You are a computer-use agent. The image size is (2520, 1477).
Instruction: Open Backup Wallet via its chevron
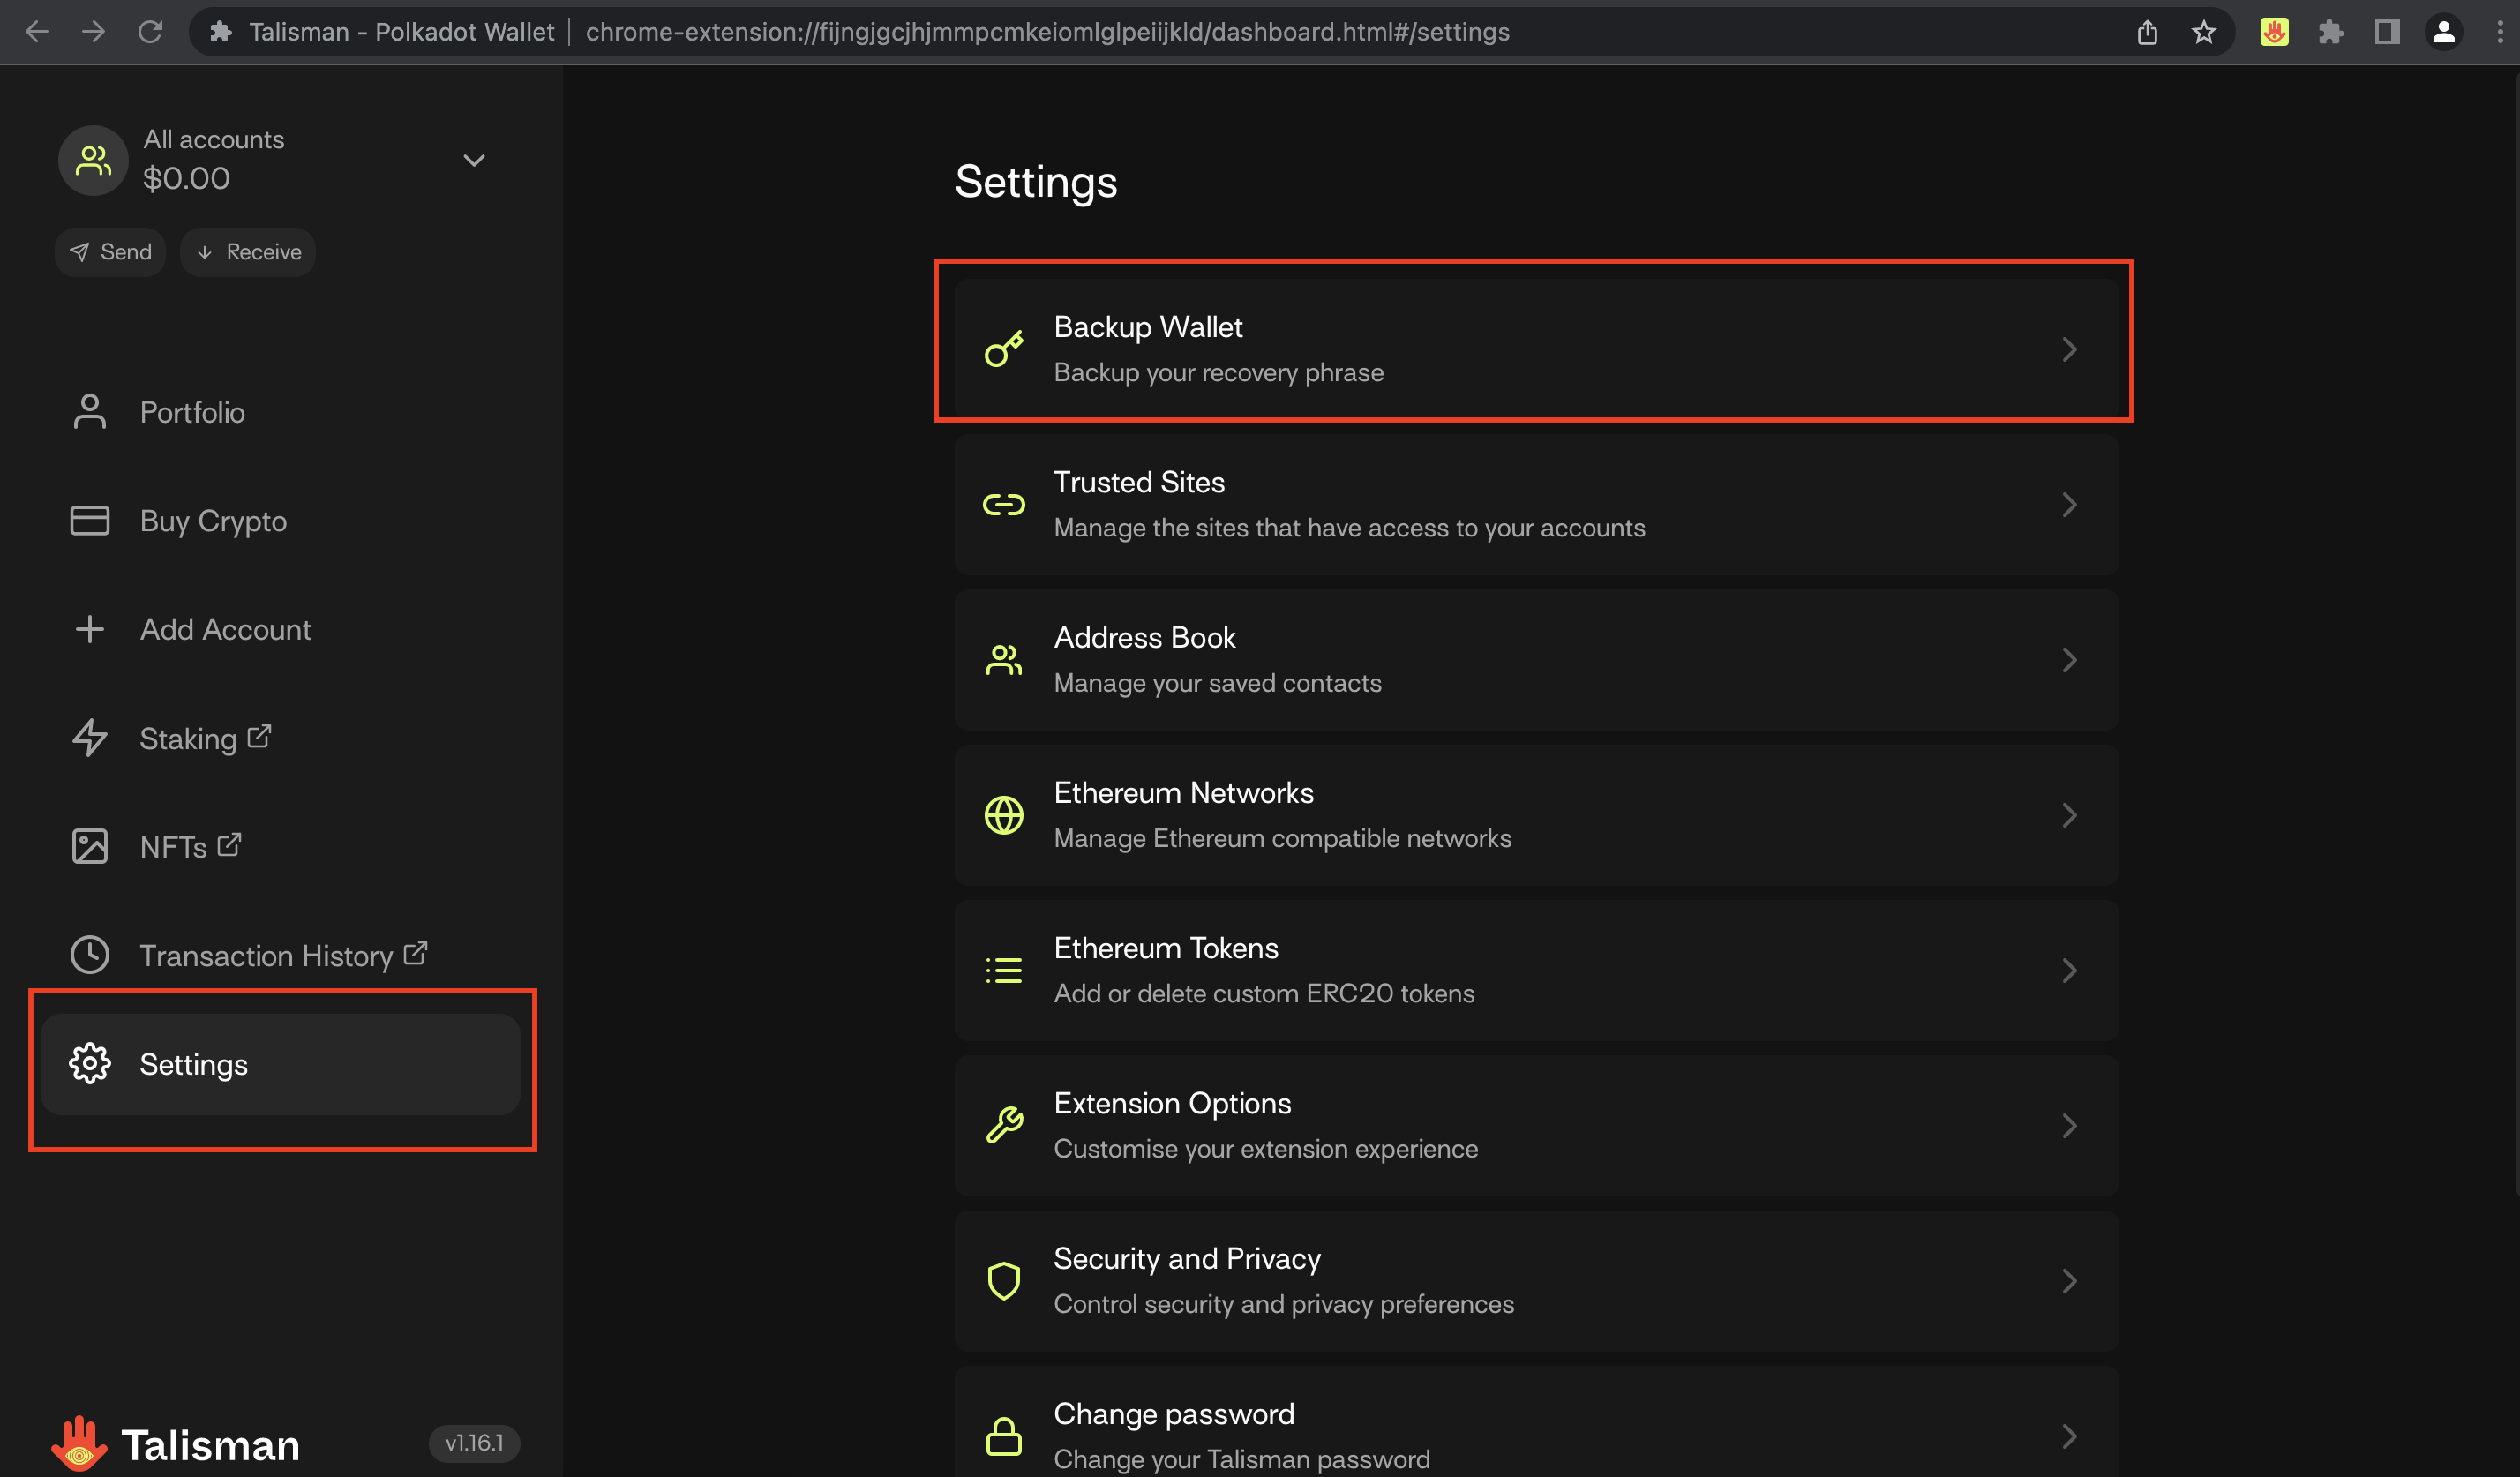(2069, 349)
